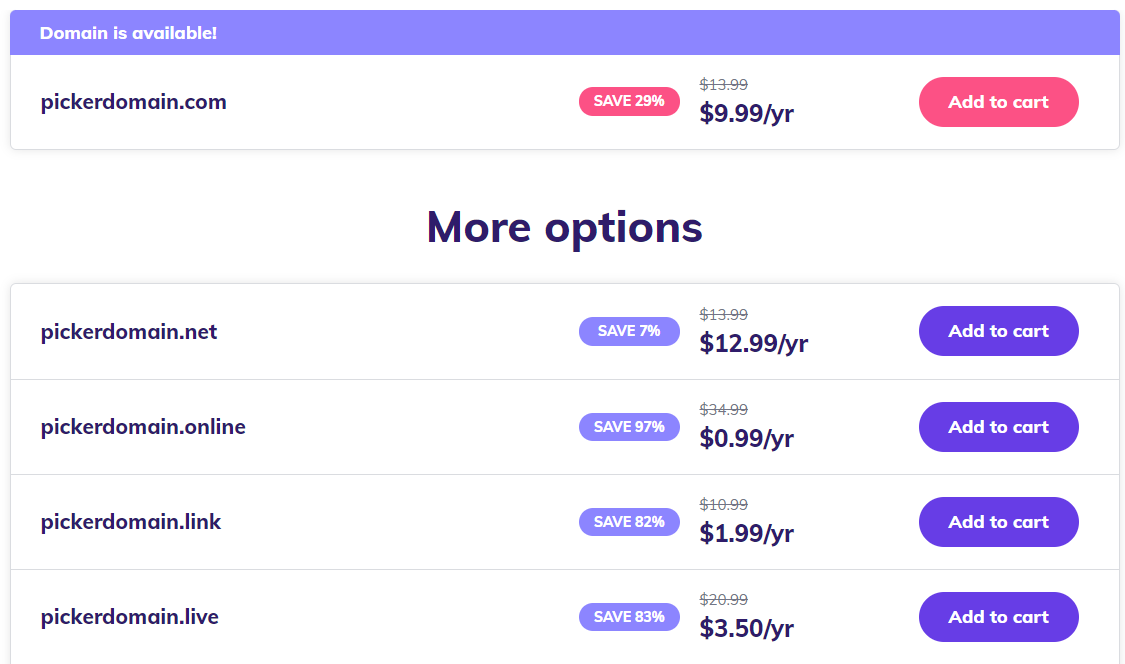
Task: Add pickerdomain.com to cart
Action: [x=998, y=102]
